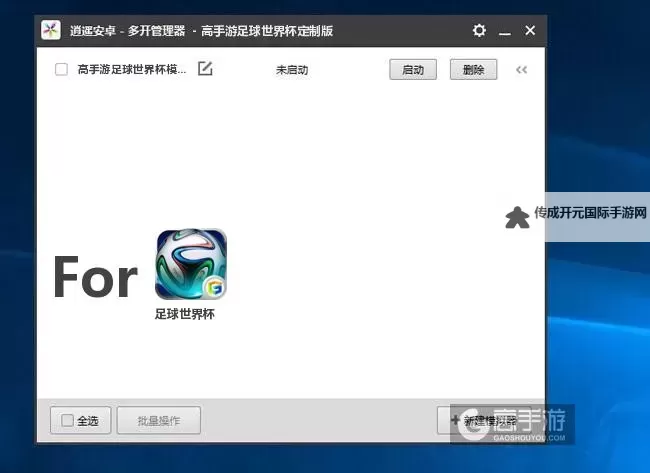Tick the checkbox beside 高手游足球世界杯模...
This screenshot has width=650, height=473.
[x=61, y=69]
